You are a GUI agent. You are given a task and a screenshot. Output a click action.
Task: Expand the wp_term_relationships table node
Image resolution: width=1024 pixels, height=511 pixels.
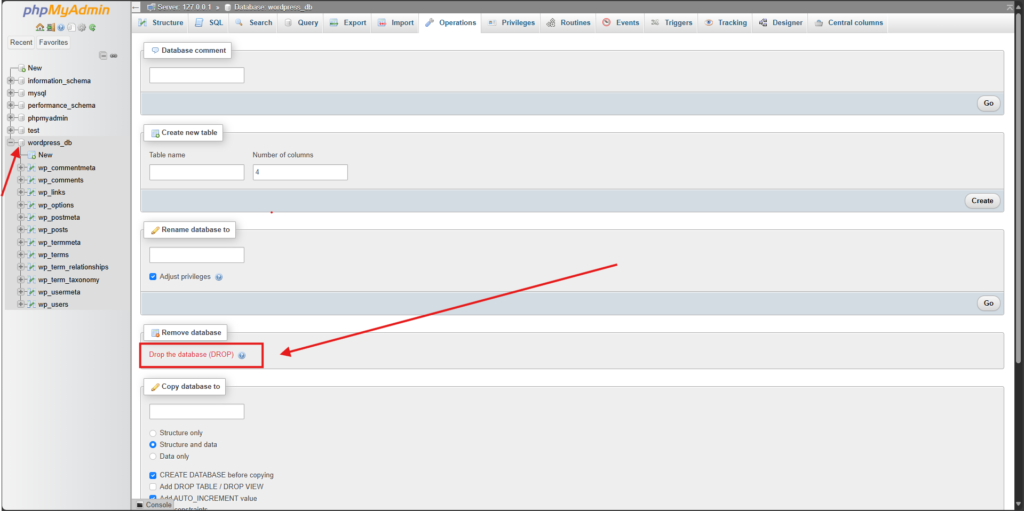tap(21, 267)
